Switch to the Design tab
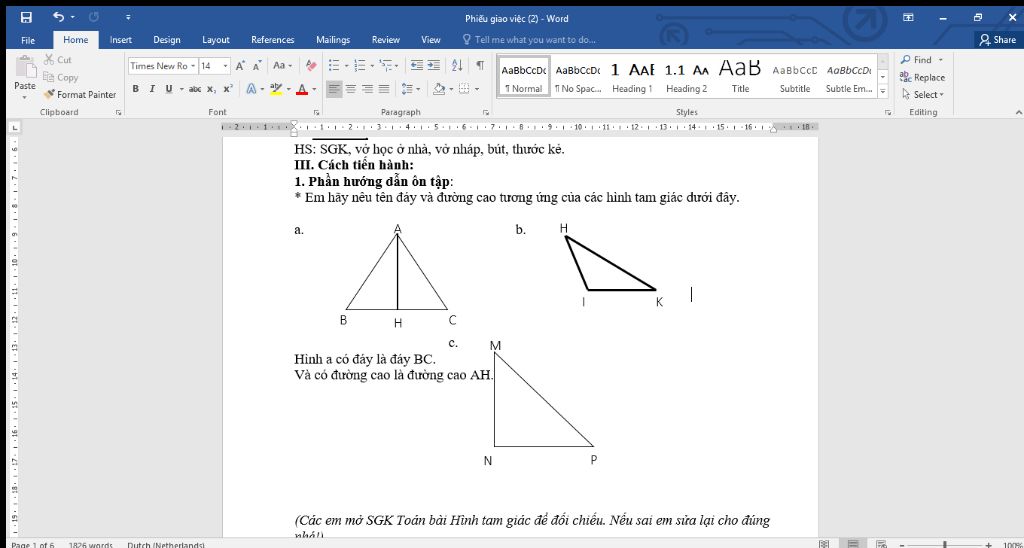Viewport: 1024px width, 548px height. 167,40
